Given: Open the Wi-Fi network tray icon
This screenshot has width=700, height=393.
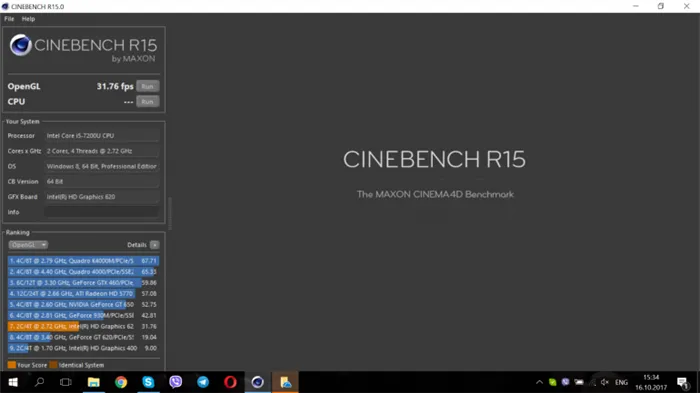Looking at the screenshot, I should coord(592,382).
